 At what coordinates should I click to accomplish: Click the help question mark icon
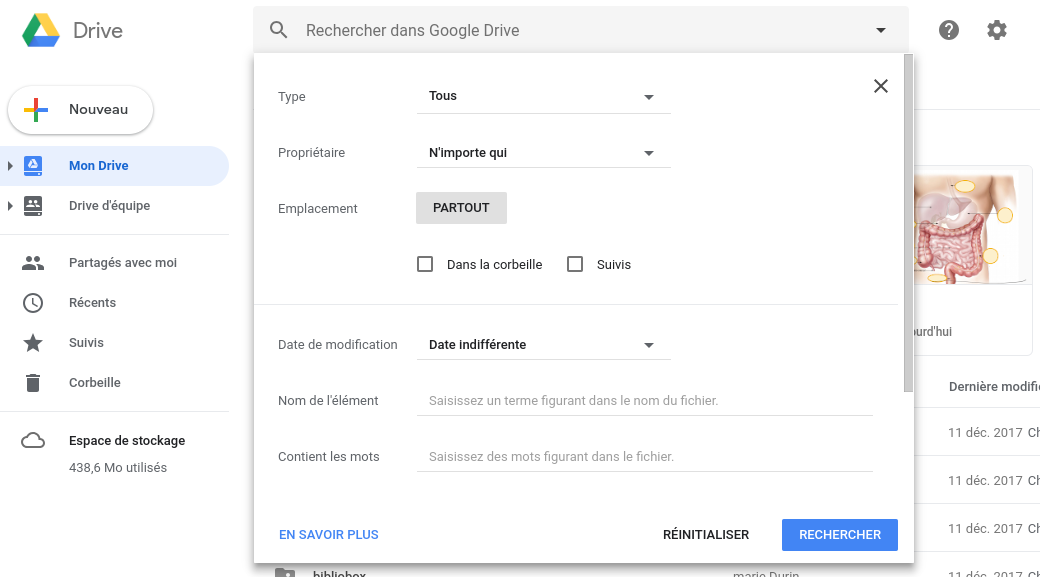(x=948, y=30)
